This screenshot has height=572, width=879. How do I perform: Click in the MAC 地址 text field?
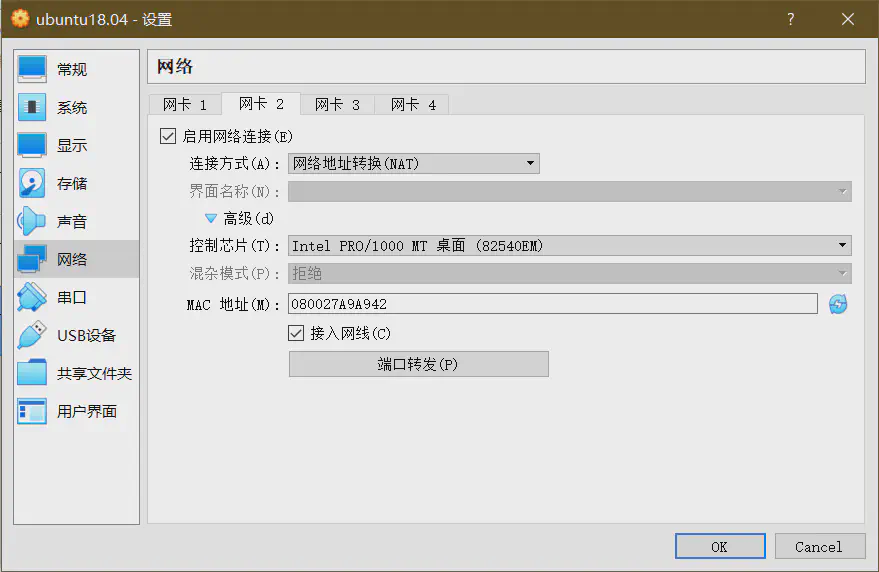552,304
